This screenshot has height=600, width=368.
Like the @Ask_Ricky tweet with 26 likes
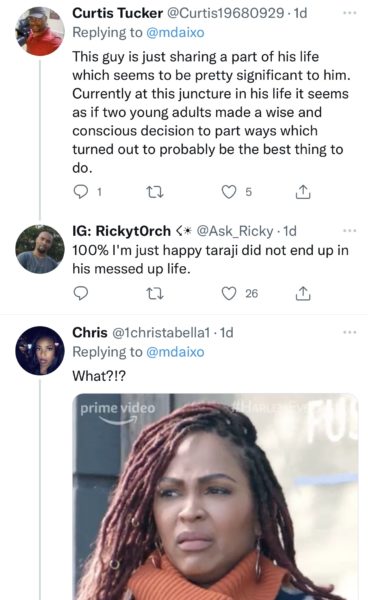(x=229, y=293)
